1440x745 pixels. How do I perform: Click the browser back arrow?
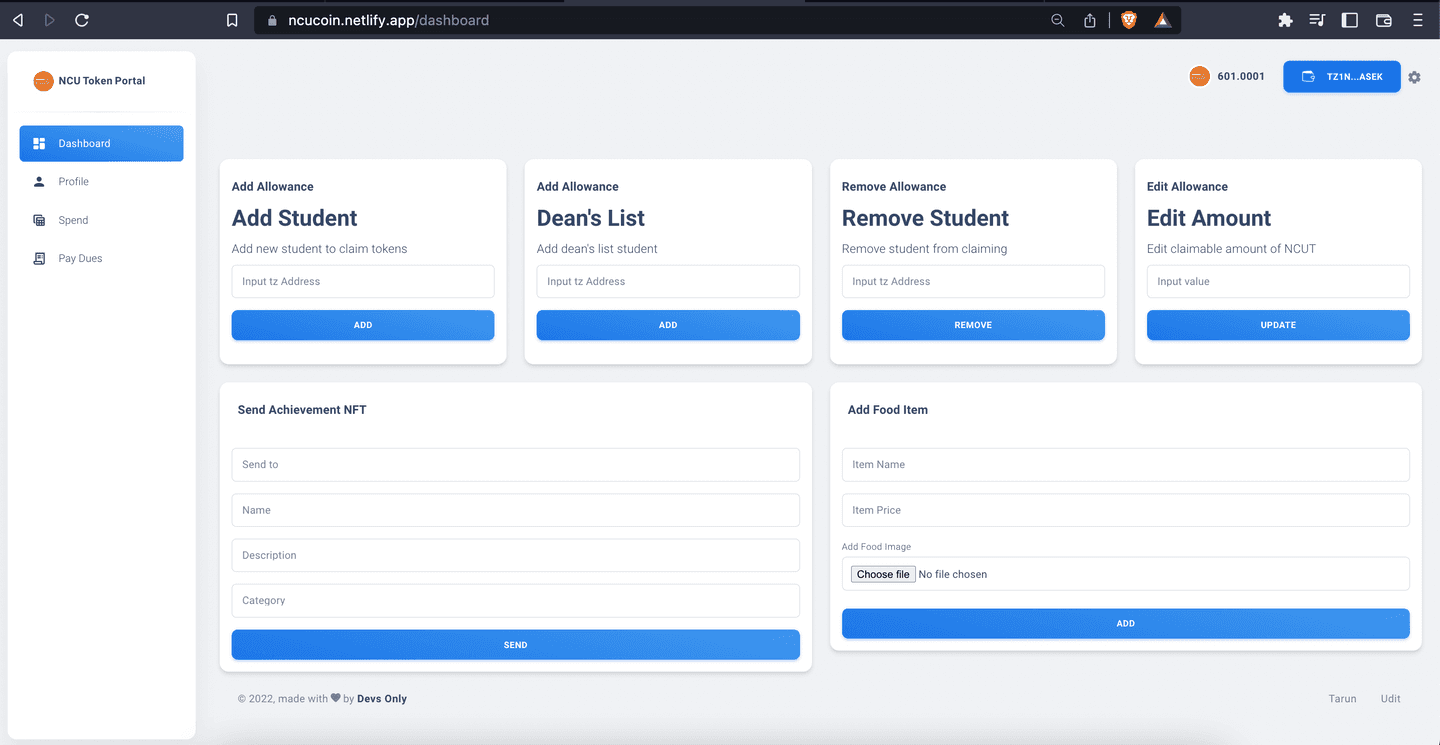[x=18, y=20]
